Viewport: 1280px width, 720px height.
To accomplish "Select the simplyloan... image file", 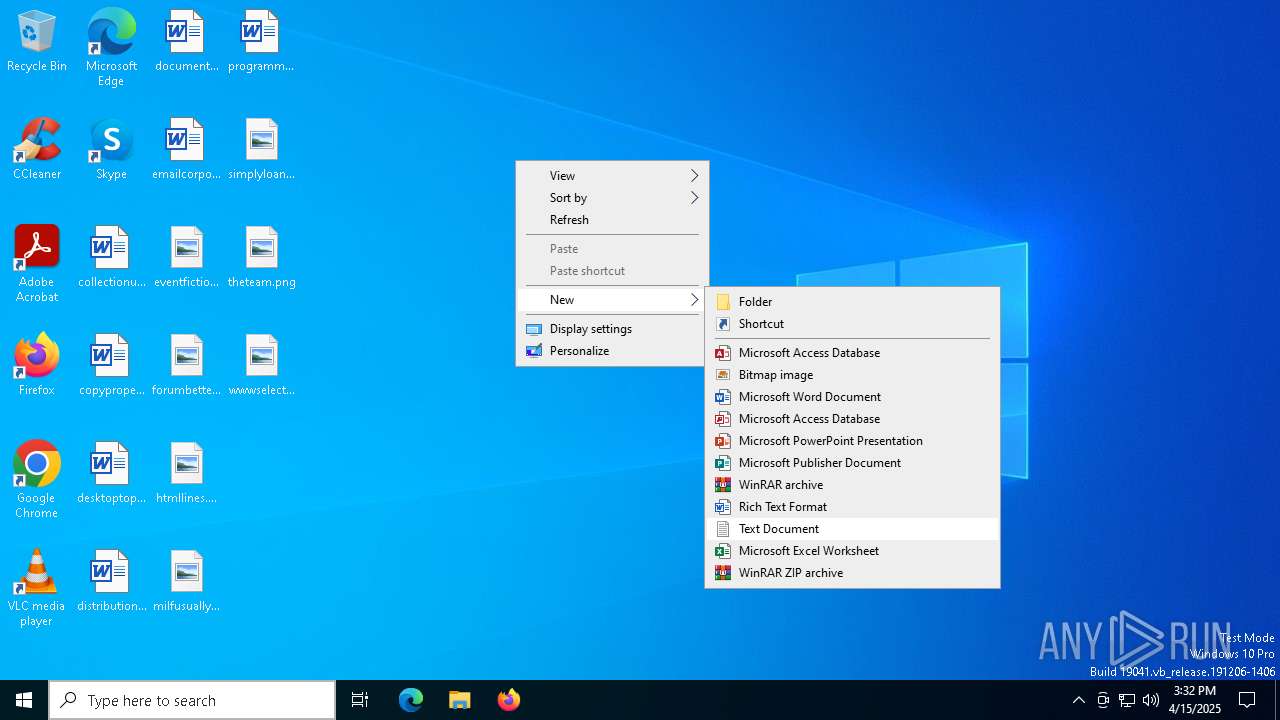I will pos(261,150).
